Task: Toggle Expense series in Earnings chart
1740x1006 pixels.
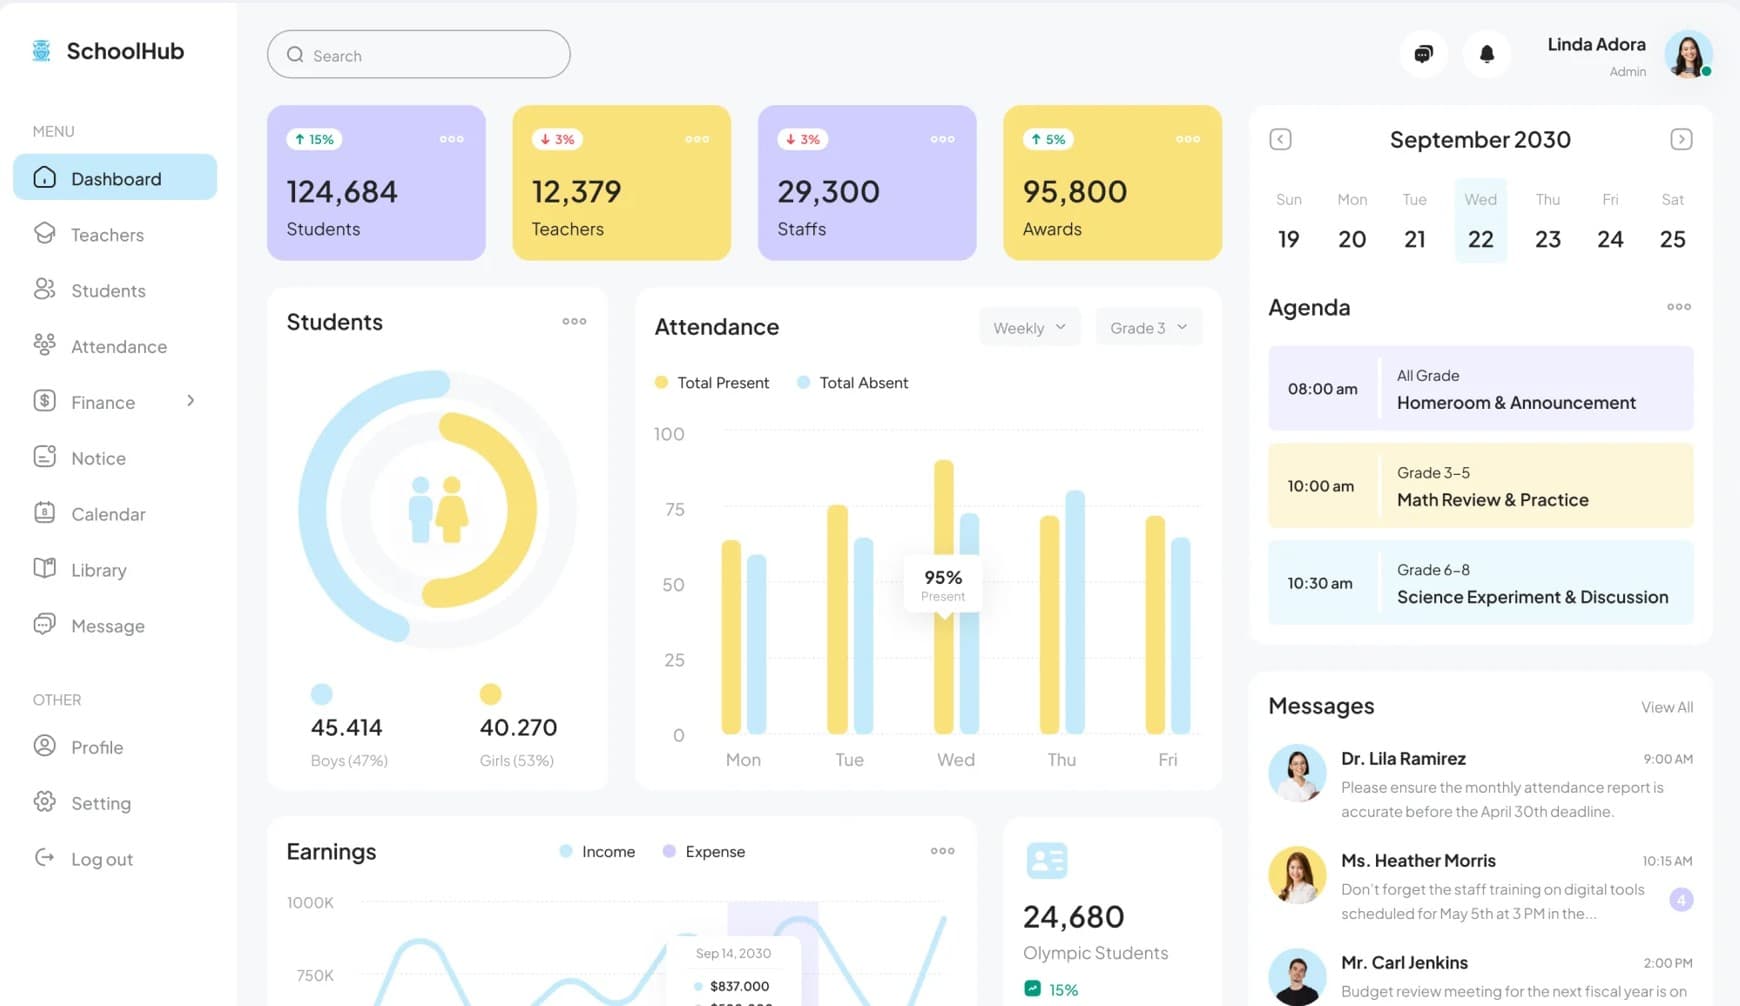Action: pyautogui.click(x=704, y=852)
